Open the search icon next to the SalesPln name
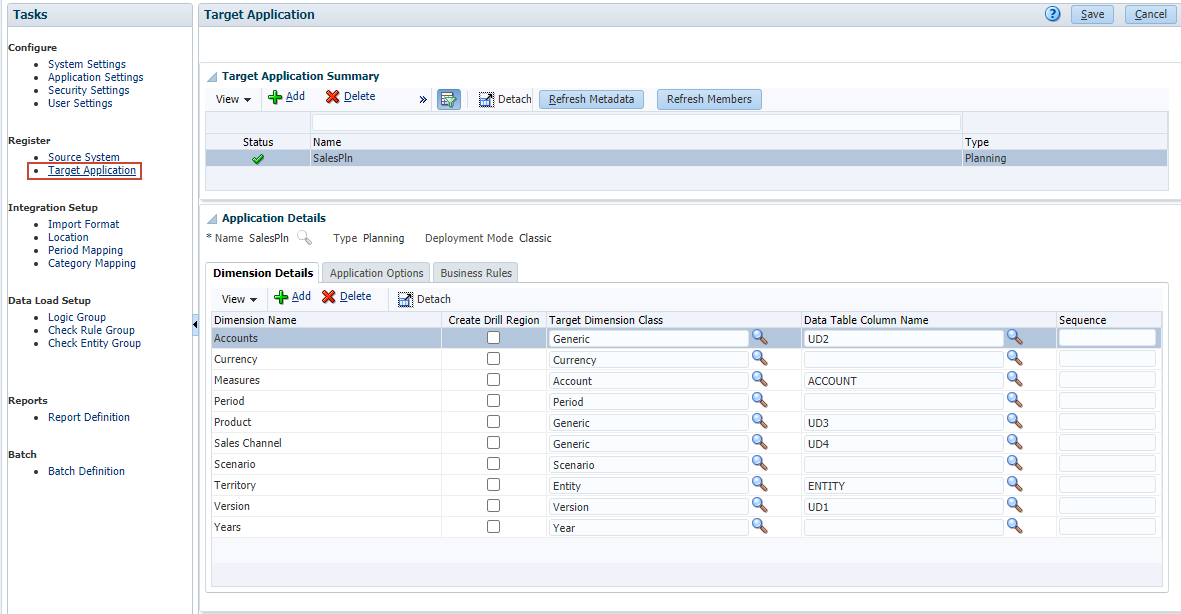Image resolution: width=1181 pixels, height=614 pixels. tap(304, 238)
